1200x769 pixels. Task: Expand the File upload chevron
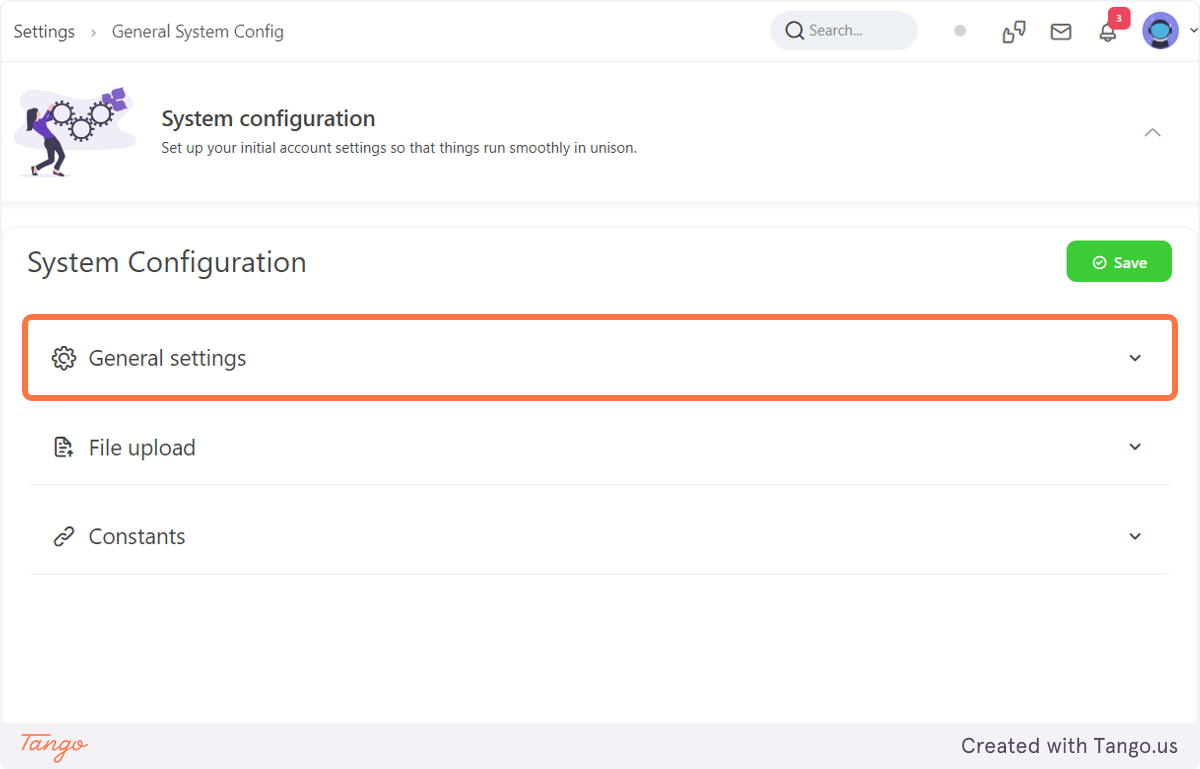click(1135, 447)
